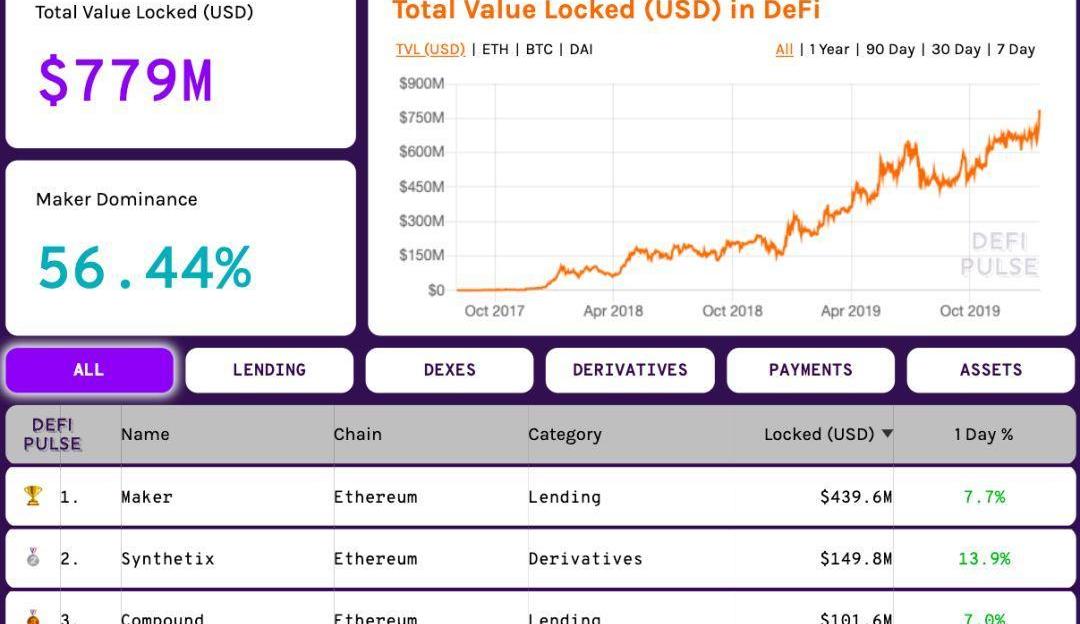
Task: Display chart in TVL (USD)
Action: pyautogui.click(x=430, y=49)
